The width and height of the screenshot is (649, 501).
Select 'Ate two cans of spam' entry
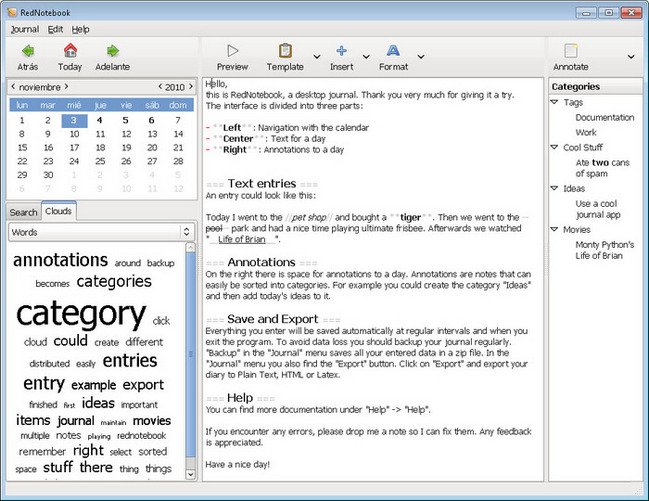click(602, 168)
